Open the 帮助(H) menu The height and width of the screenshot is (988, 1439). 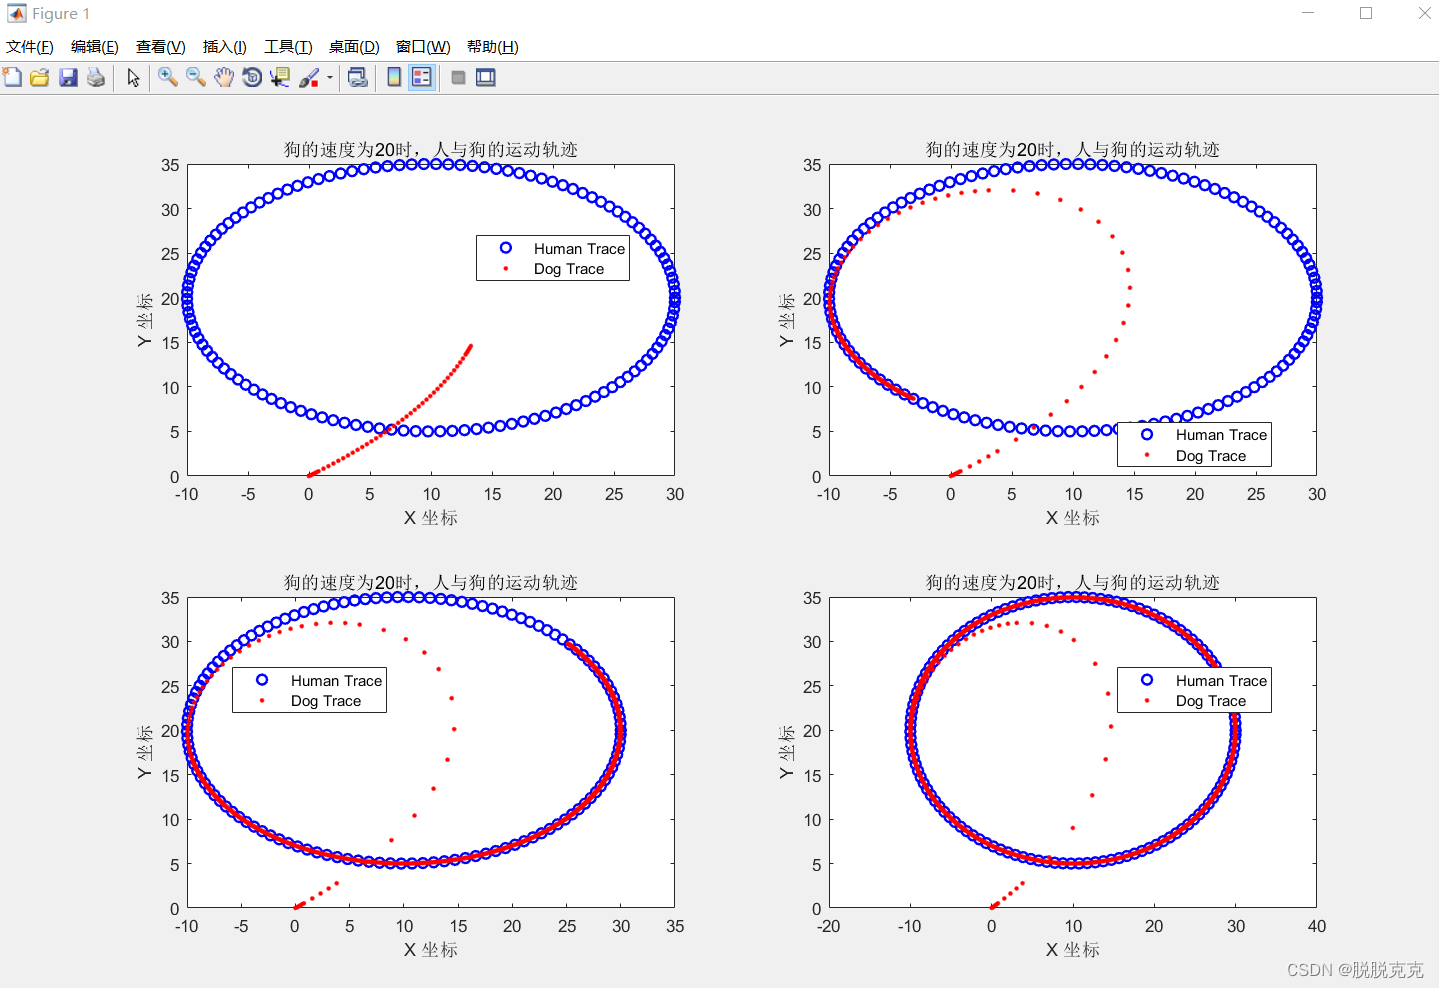coord(493,47)
